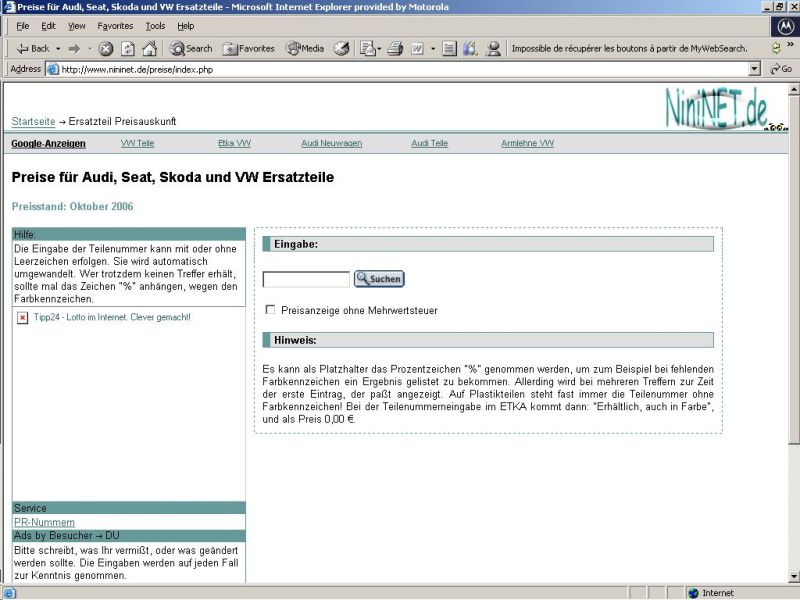
Task: Click the Tipp24 Lotto im Internet ad link
Action: click(x=112, y=317)
